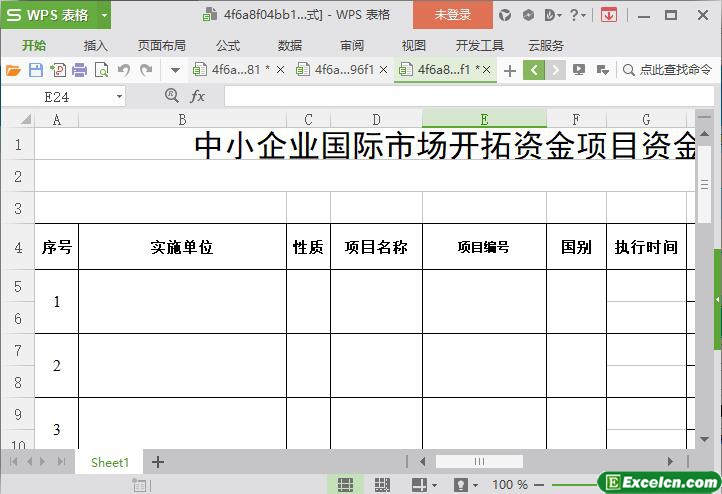722x494 pixels.
Task: Switch to the 公式 ribbon tab
Action: pyautogui.click(x=228, y=45)
